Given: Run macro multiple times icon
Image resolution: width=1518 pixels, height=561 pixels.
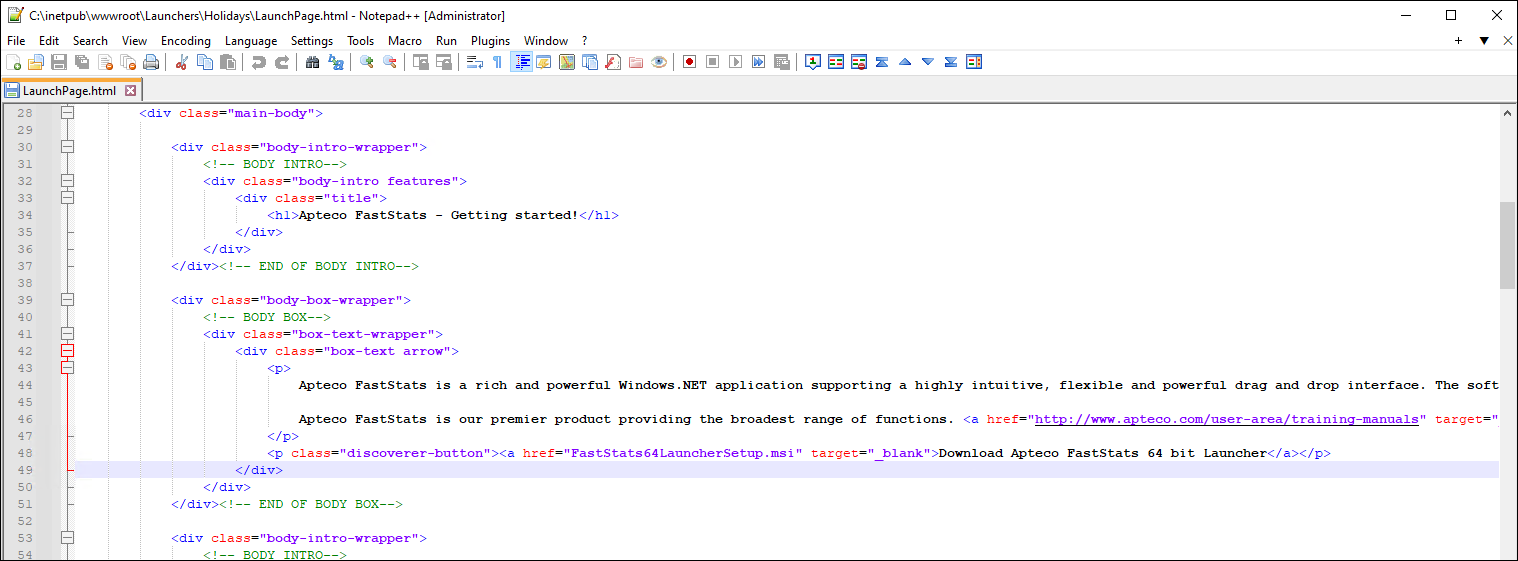Looking at the screenshot, I should tap(759, 62).
